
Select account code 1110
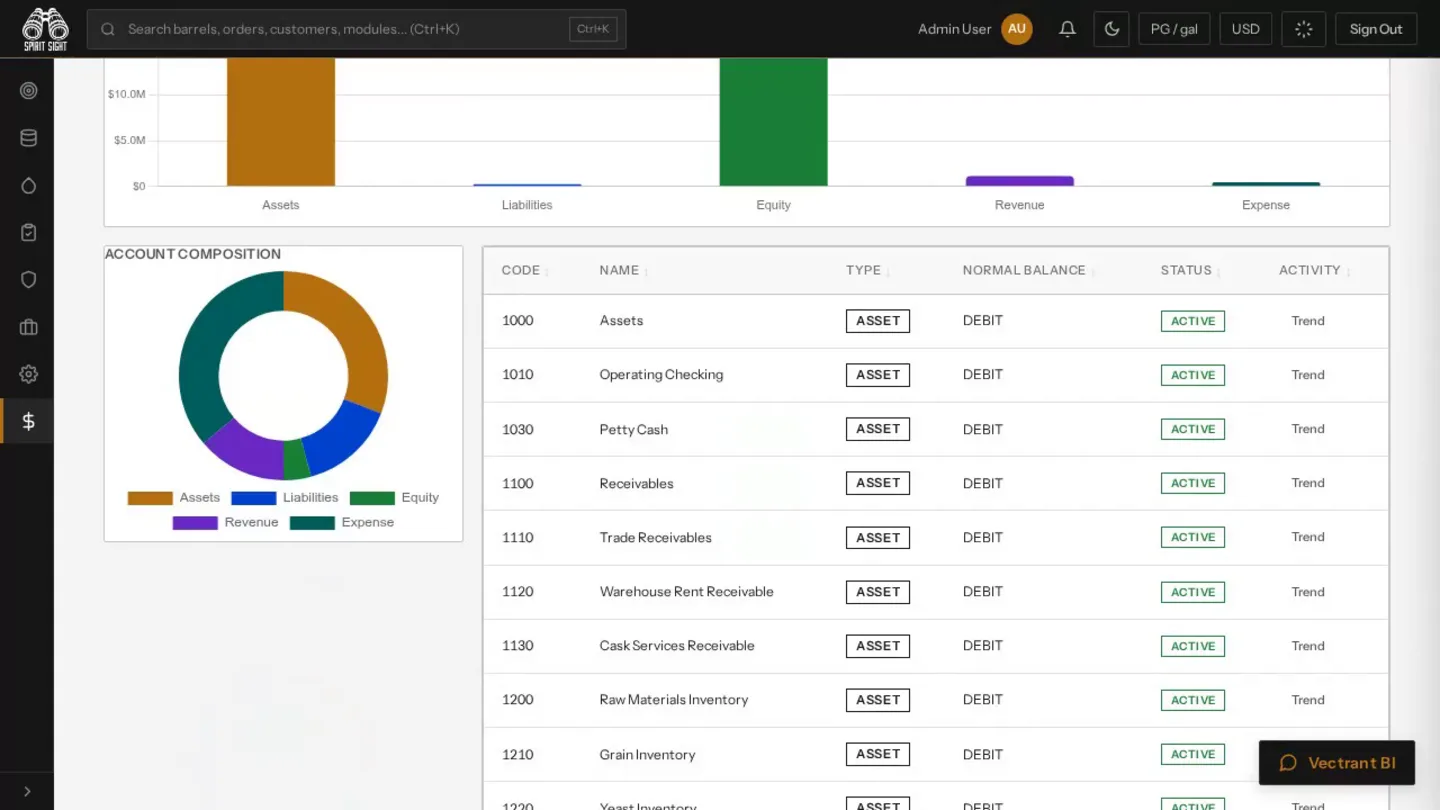pyautogui.click(x=518, y=537)
